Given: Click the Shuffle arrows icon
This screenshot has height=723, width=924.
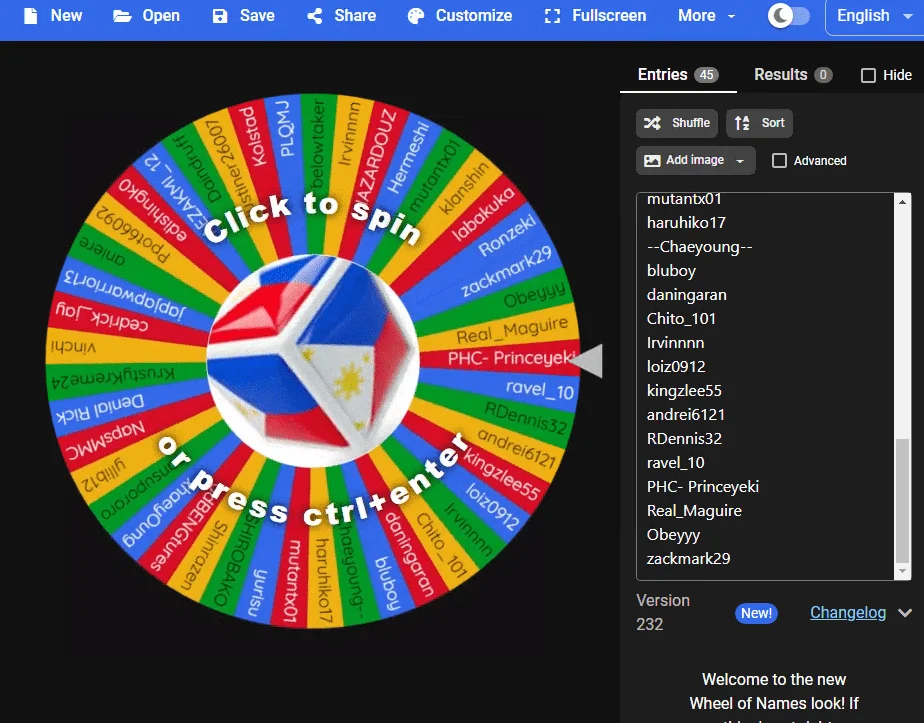Looking at the screenshot, I should [x=652, y=123].
